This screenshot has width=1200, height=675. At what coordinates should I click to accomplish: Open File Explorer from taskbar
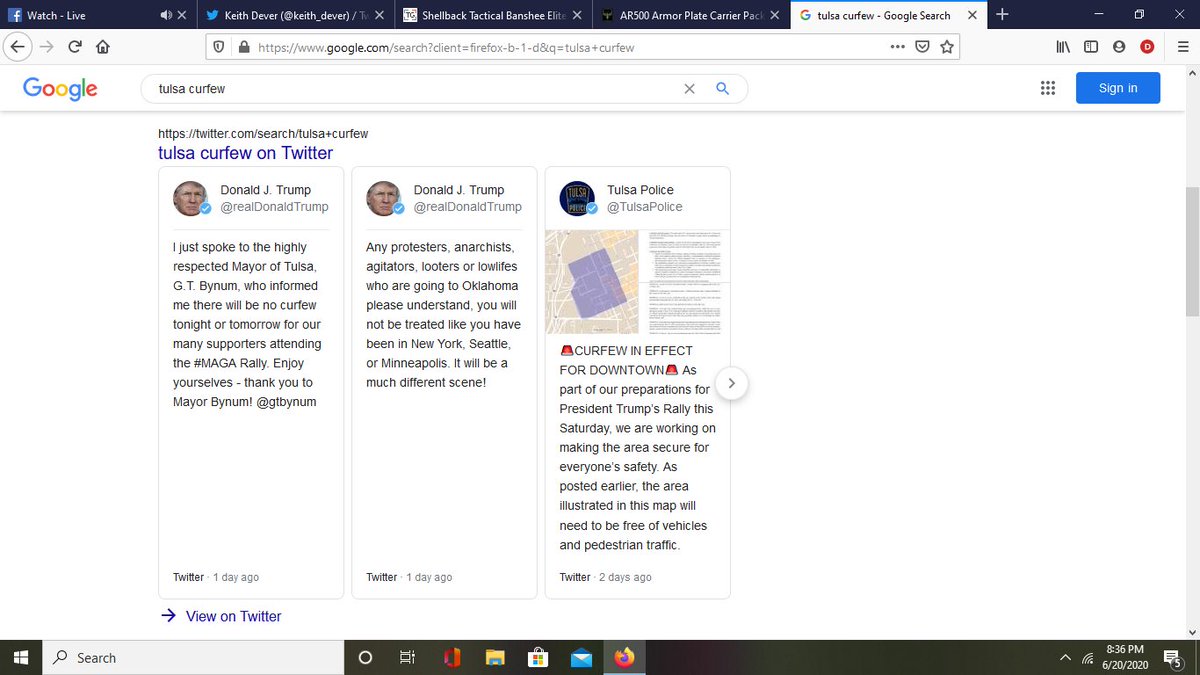tap(494, 657)
